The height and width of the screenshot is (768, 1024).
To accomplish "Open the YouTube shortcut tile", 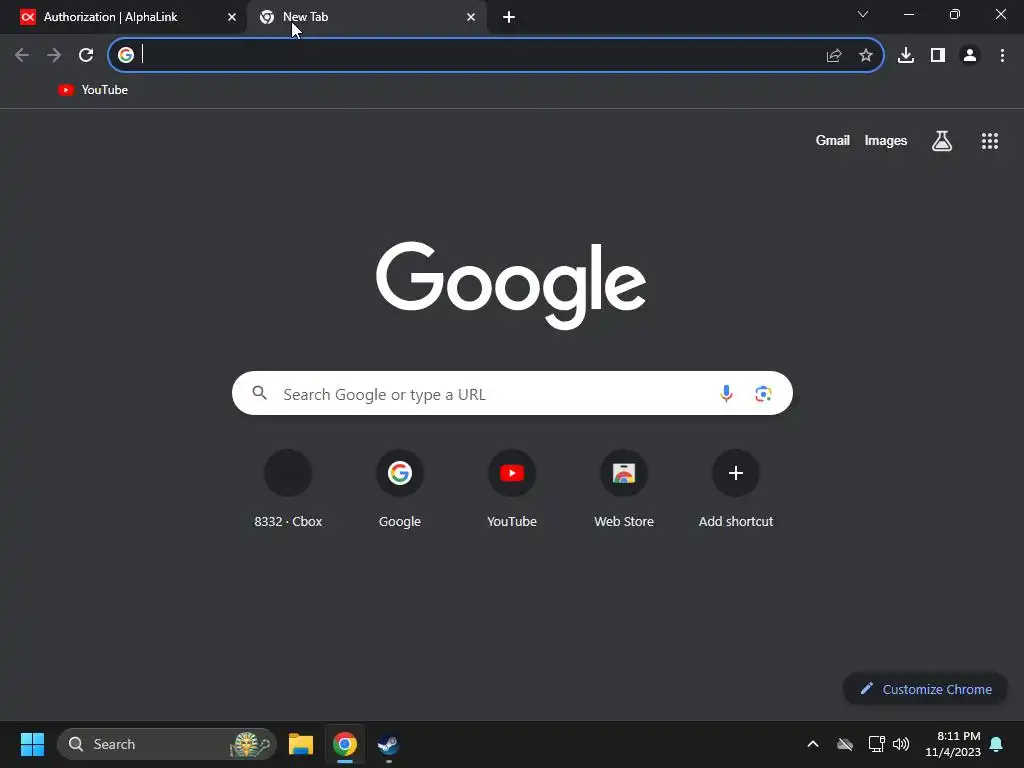I will tap(512, 489).
